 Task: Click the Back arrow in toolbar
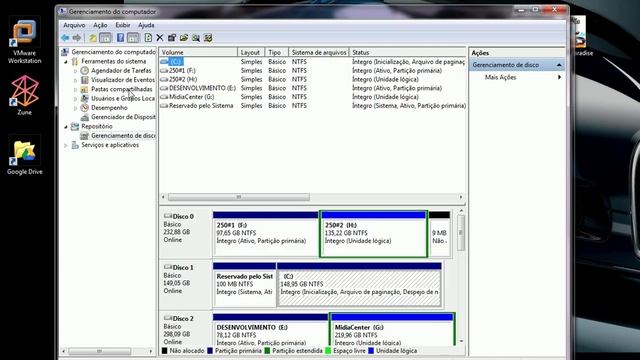click(65, 38)
